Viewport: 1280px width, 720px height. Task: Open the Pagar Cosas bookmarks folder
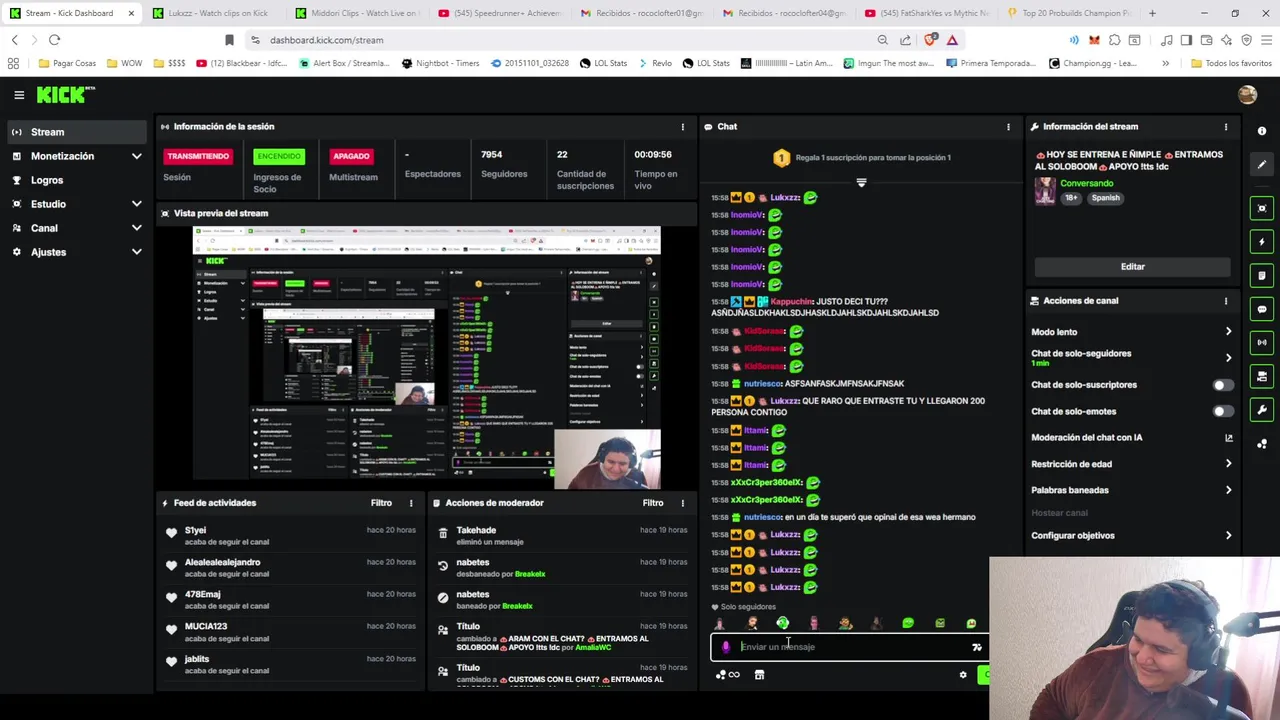[66, 63]
